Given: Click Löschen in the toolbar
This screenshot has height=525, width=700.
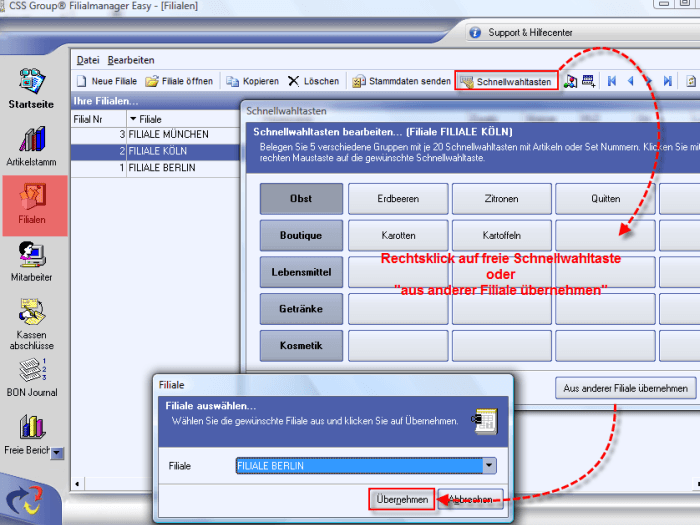Looking at the screenshot, I should click(313, 81).
